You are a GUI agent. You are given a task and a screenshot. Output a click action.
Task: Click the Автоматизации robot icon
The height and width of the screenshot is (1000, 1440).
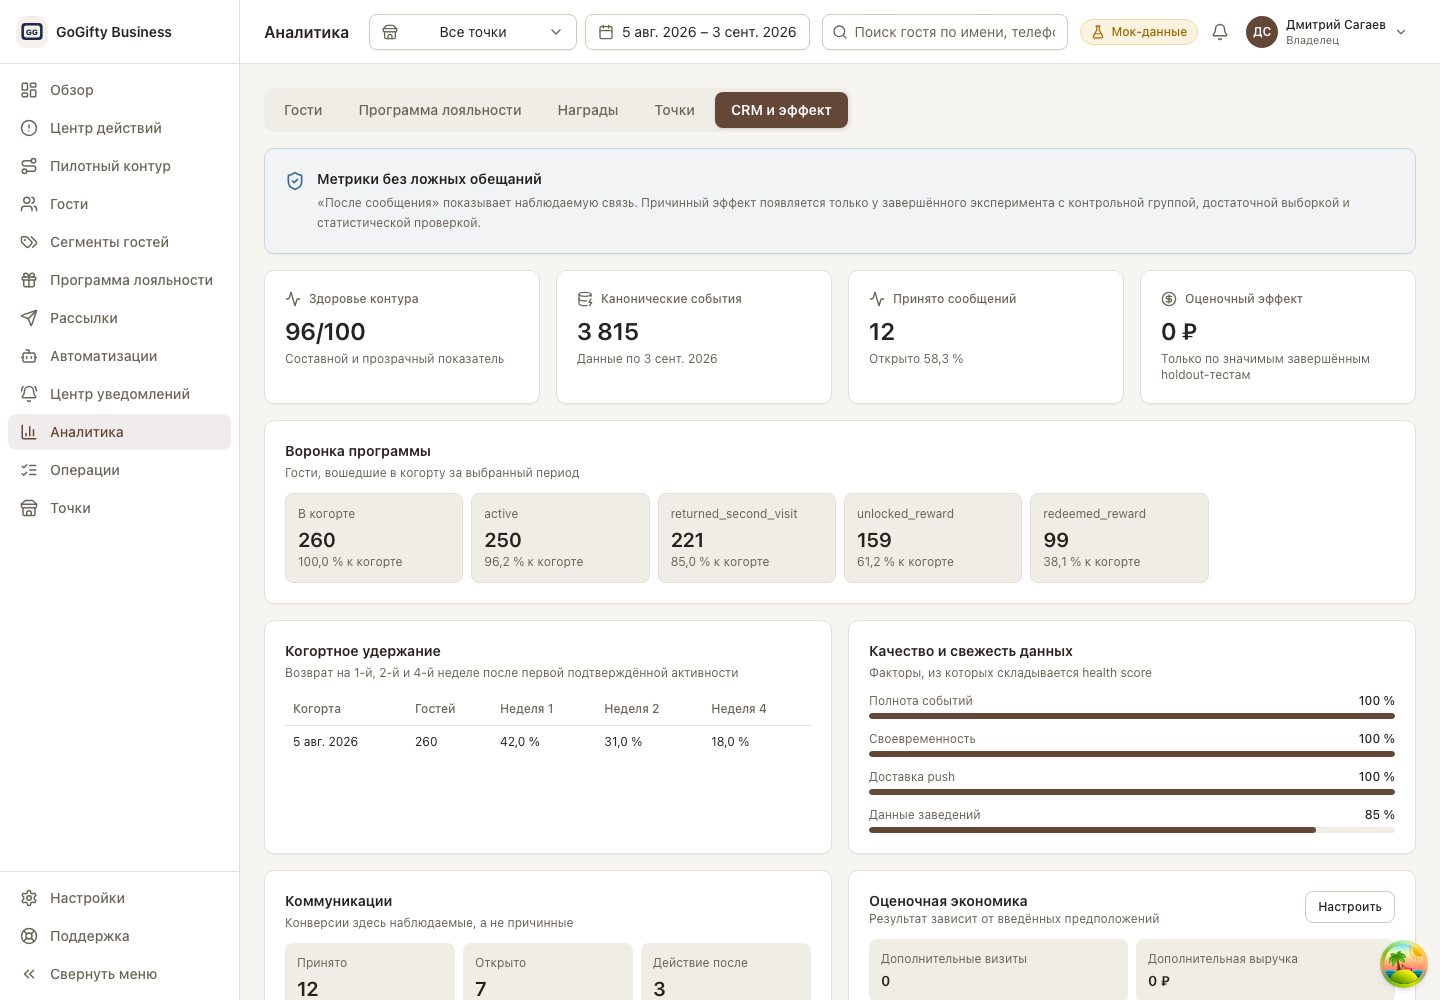click(x=29, y=356)
